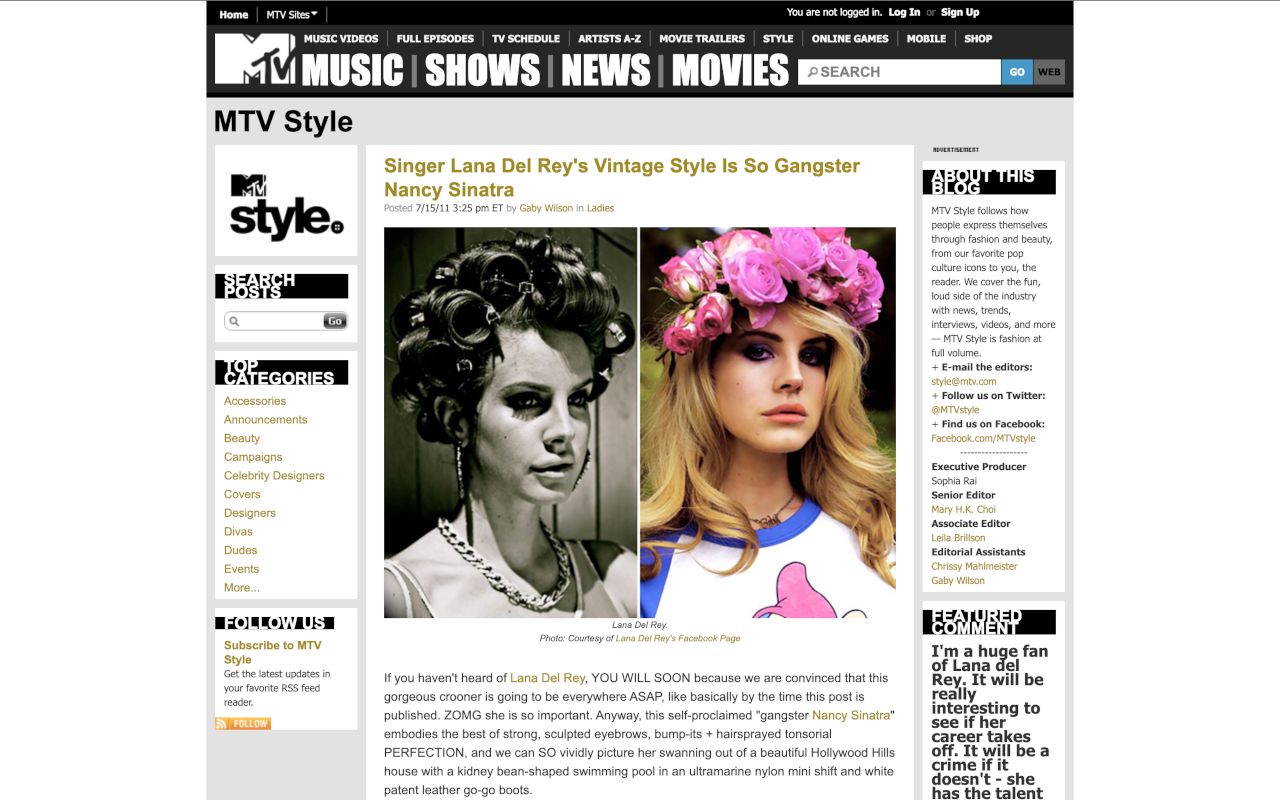This screenshot has width=1280, height=800.
Task: Click Lana Del Rey link in article body
Action: click(x=548, y=678)
